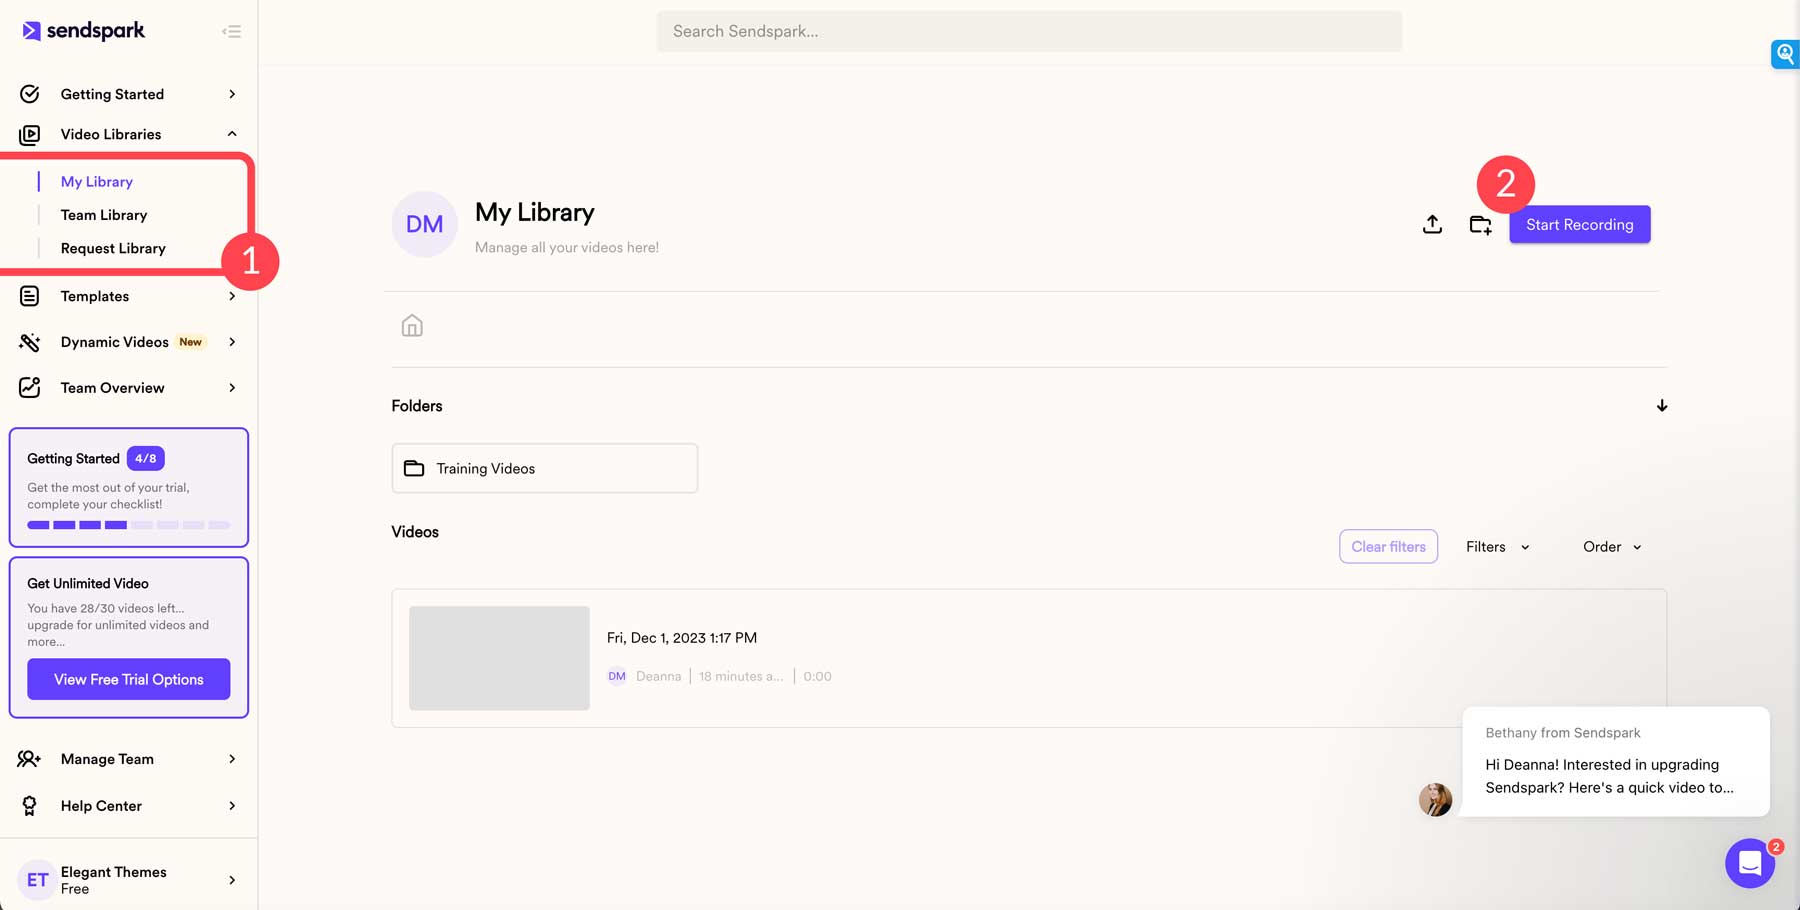The width and height of the screenshot is (1800, 910).
Task: Click the Help Center badge icon
Action: pyautogui.click(x=30, y=806)
